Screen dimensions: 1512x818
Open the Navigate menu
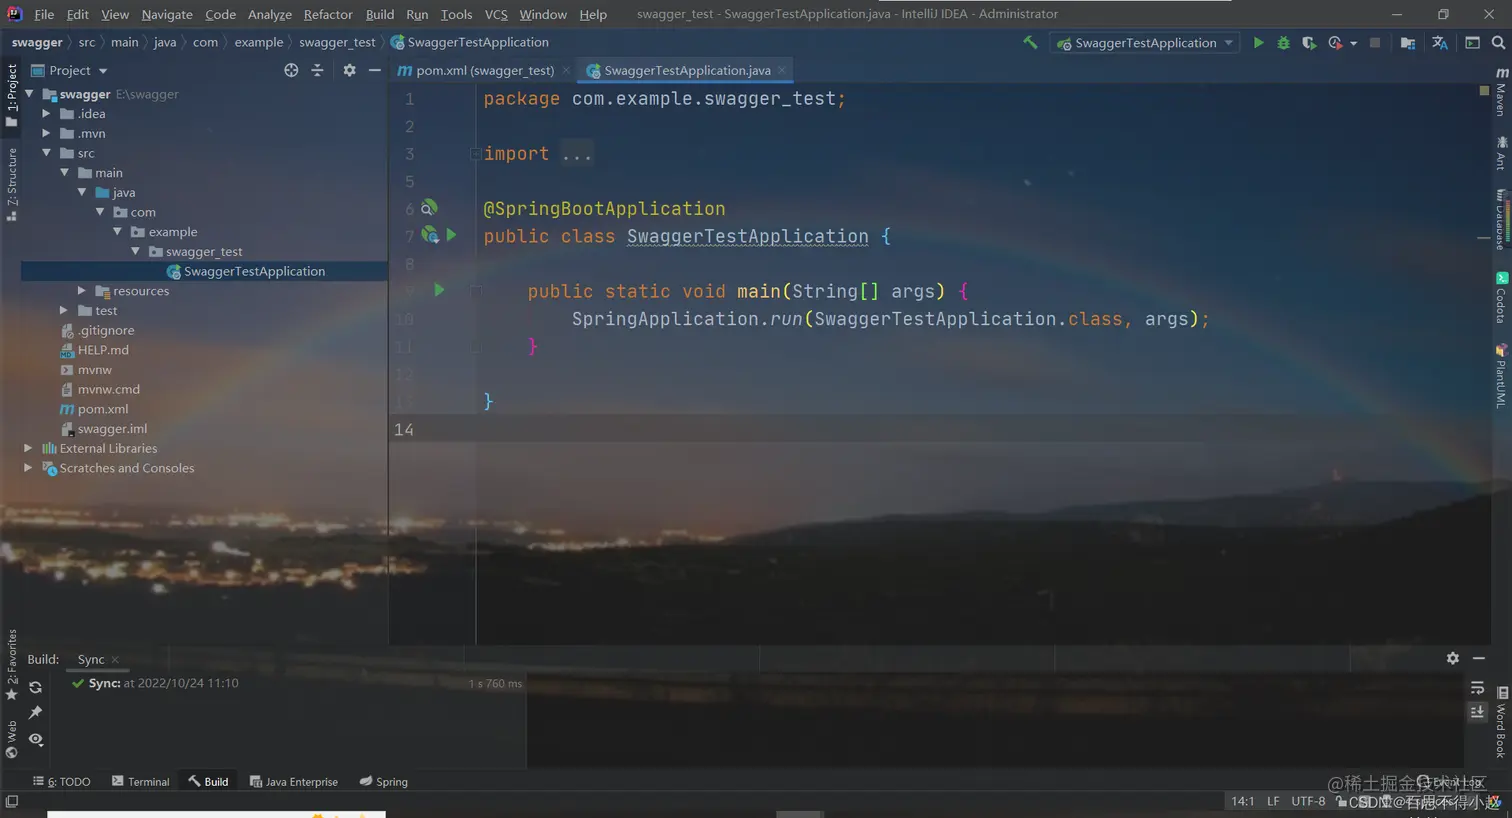point(167,14)
